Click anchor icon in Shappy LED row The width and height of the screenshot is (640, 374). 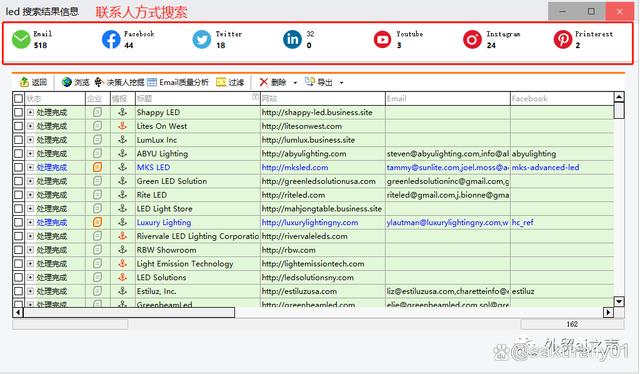click(122, 112)
